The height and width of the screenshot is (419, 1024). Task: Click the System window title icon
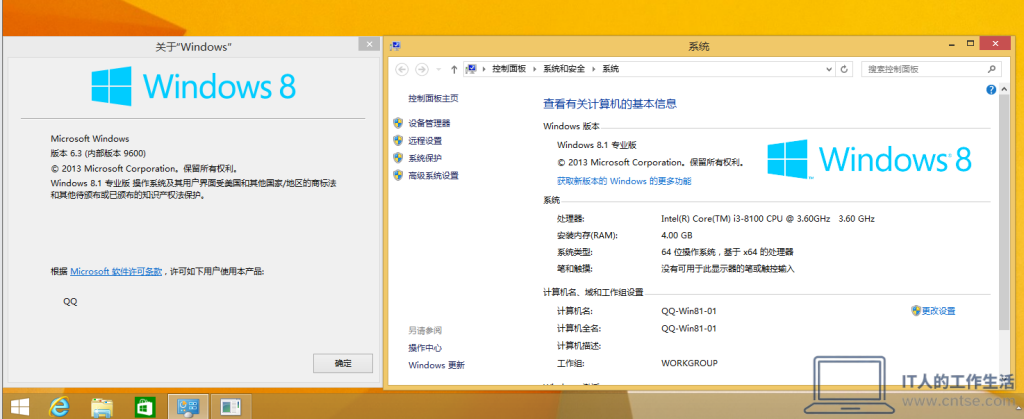[x=395, y=46]
